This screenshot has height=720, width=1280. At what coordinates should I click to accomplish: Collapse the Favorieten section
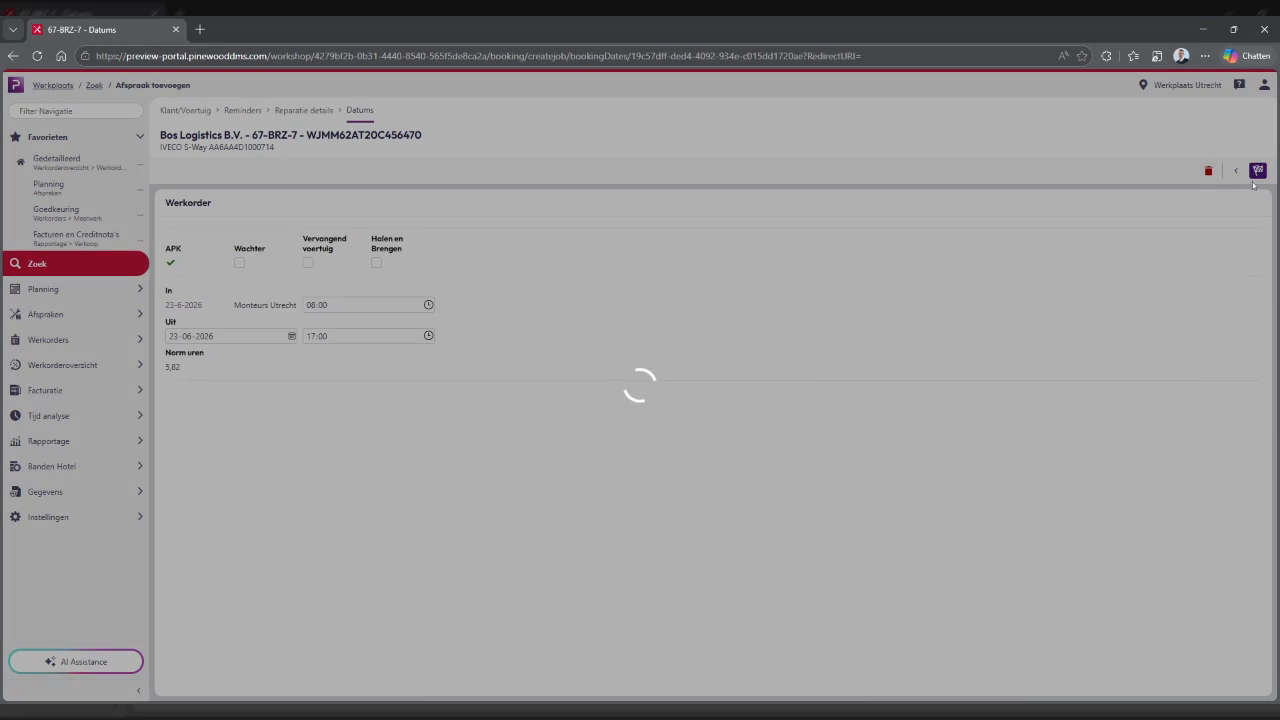[x=140, y=137]
